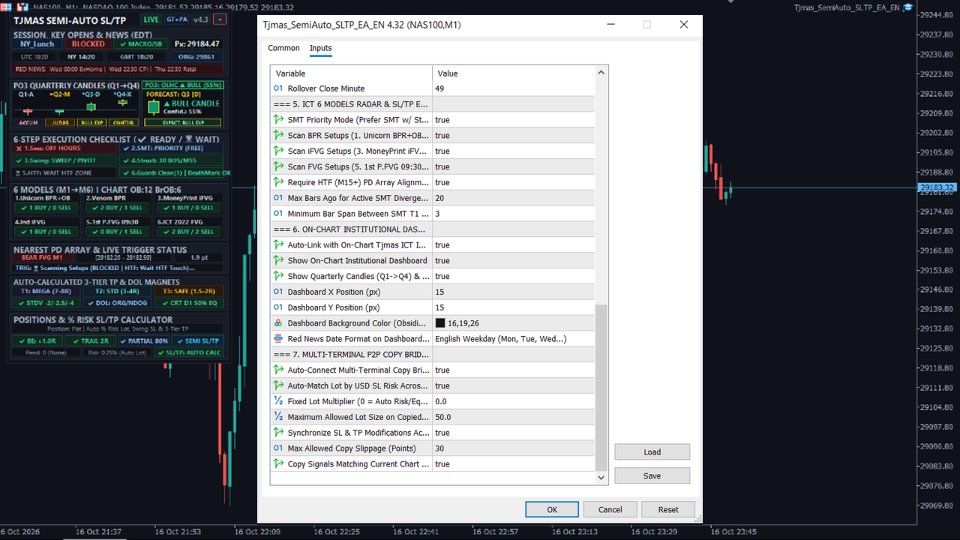Switch to the Inputs tab
Screen dimensions: 960x540
click(x=320, y=48)
